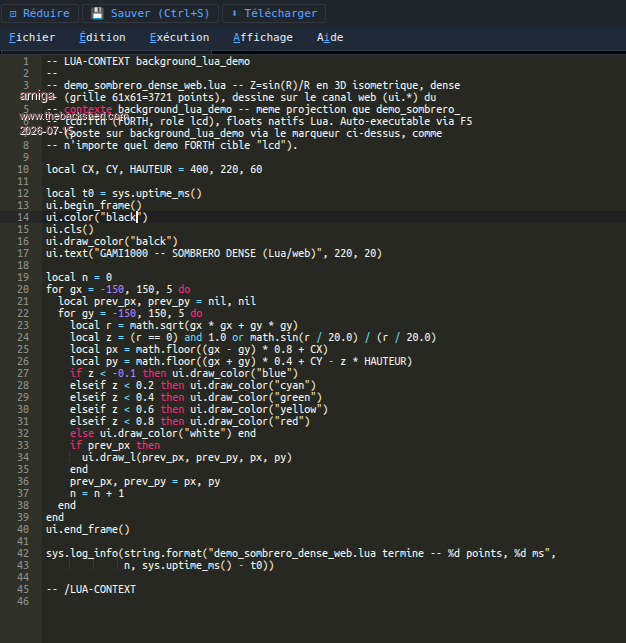Click line number 33 in the gutter
Image resolution: width=626 pixels, height=643 pixels.
point(23,445)
